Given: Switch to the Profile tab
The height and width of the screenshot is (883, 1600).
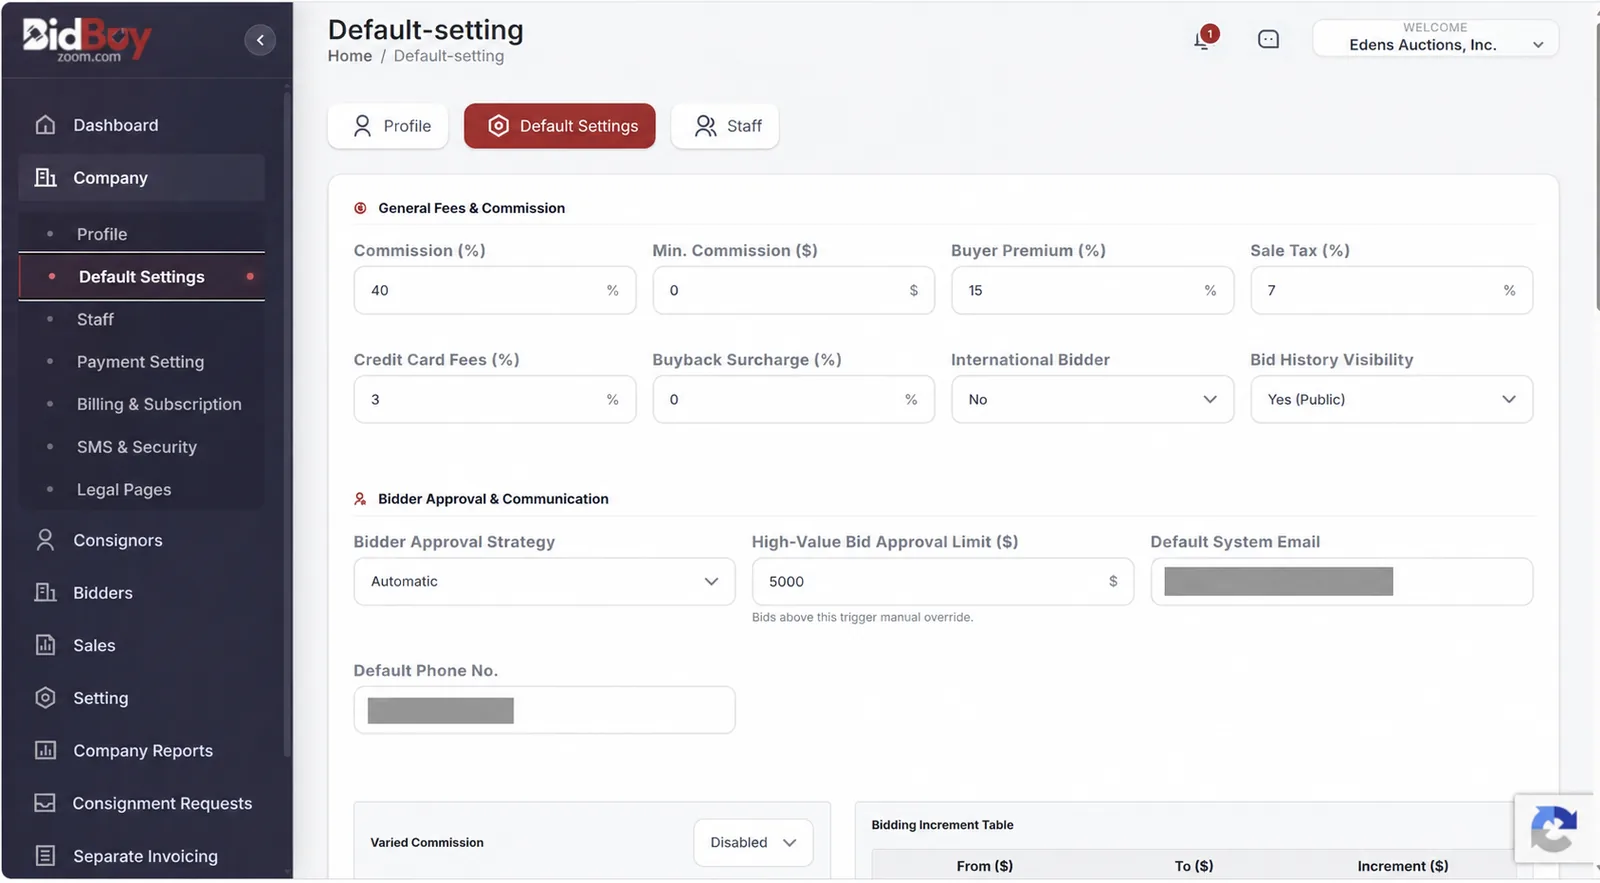Looking at the screenshot, I should coord(388,126).
